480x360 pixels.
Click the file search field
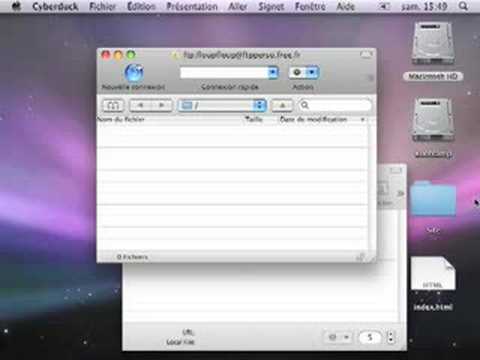point(335,106)
